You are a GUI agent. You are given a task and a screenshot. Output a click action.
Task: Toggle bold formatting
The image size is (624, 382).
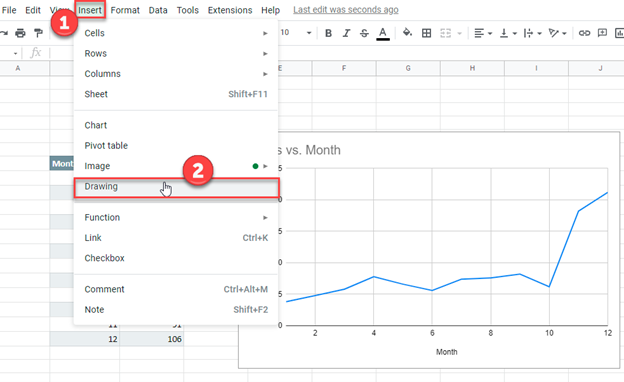click(328, 33)
